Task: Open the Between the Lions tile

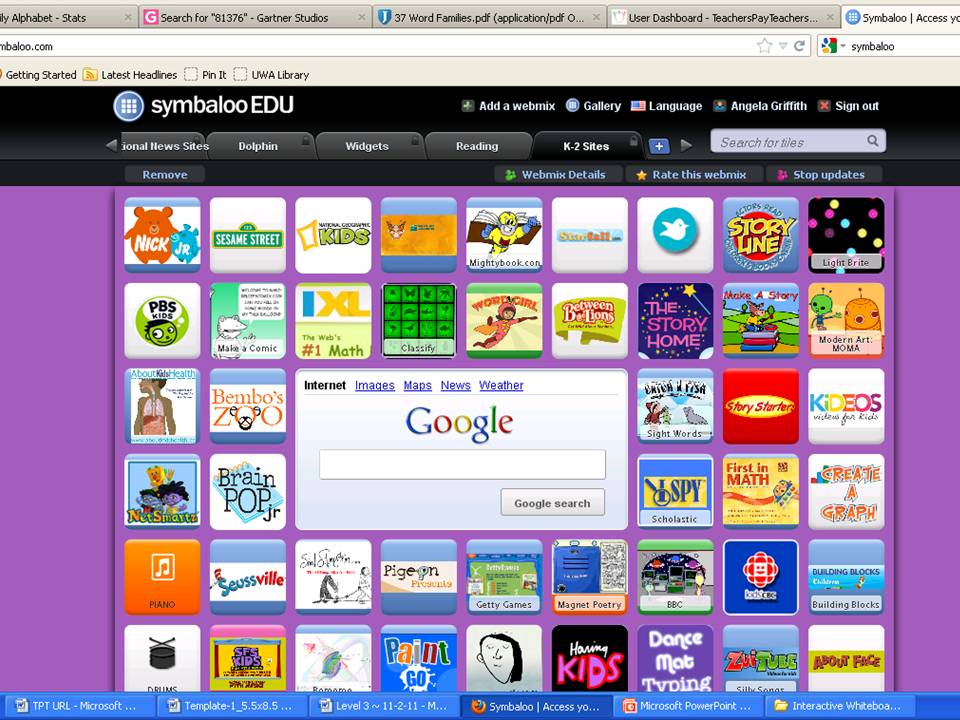Action: 590,321
